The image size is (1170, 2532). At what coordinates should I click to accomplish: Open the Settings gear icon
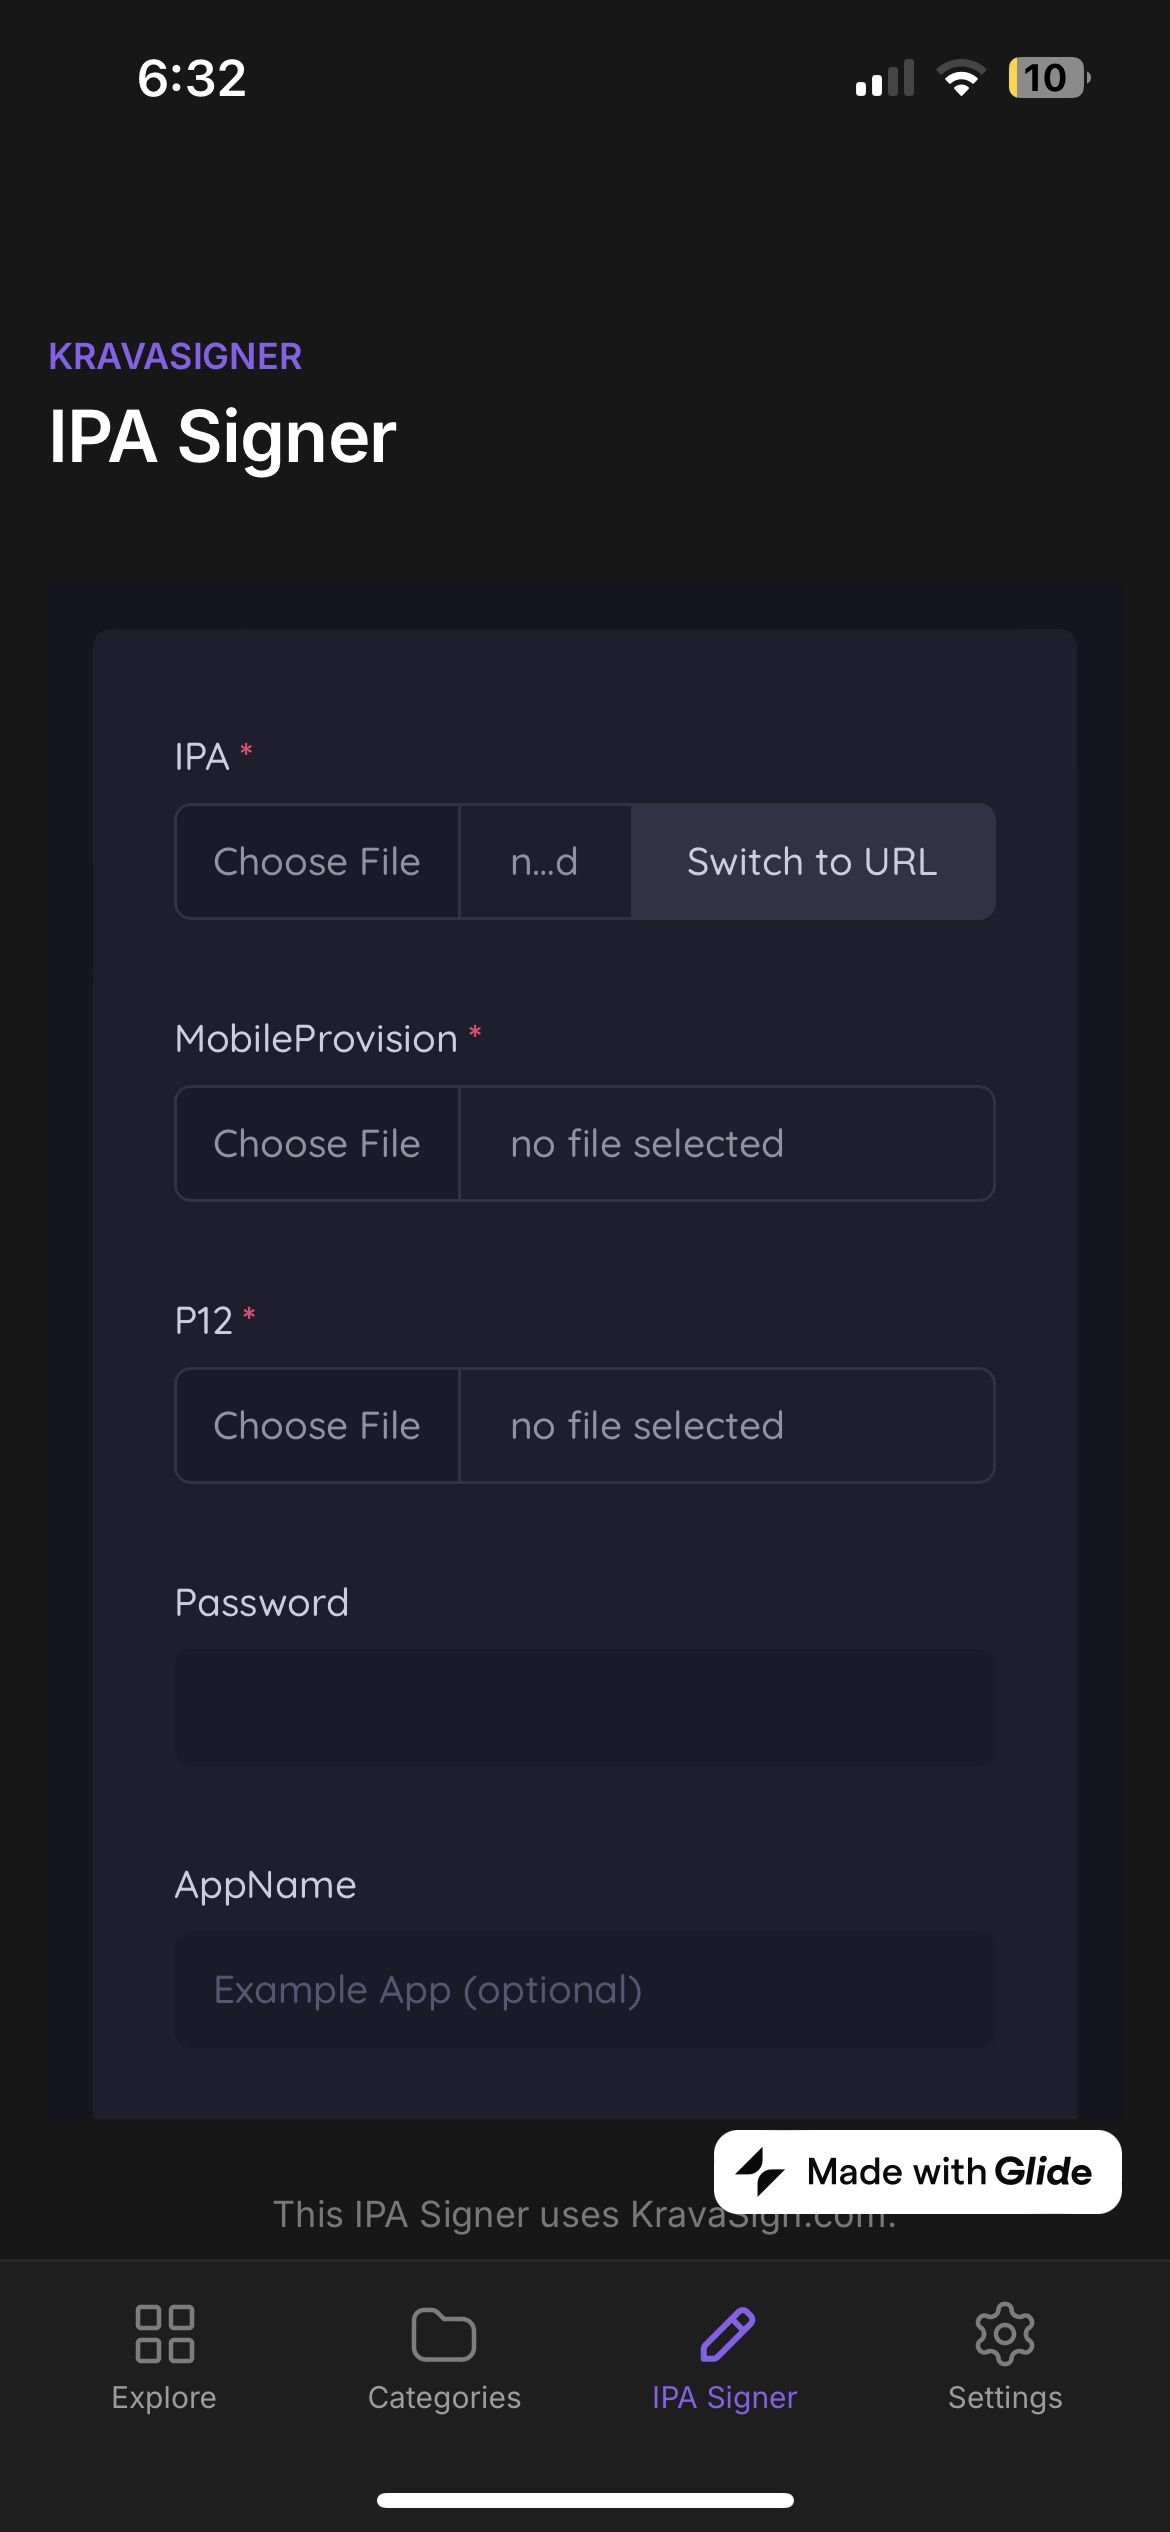tap(1004, 2334)
